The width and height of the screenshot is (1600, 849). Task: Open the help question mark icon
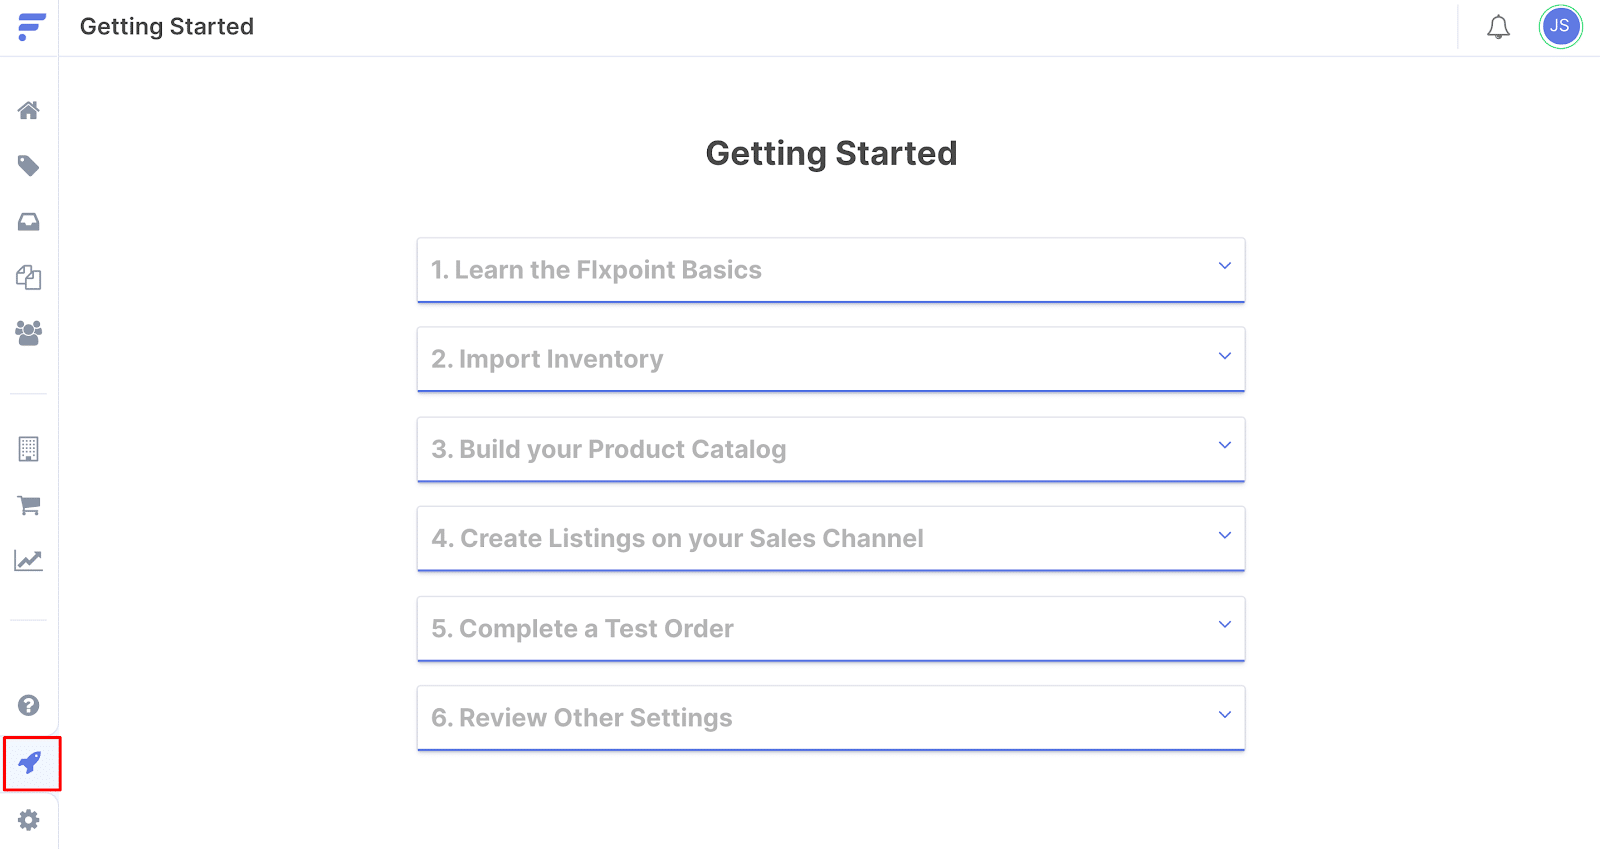click(29, 705)
